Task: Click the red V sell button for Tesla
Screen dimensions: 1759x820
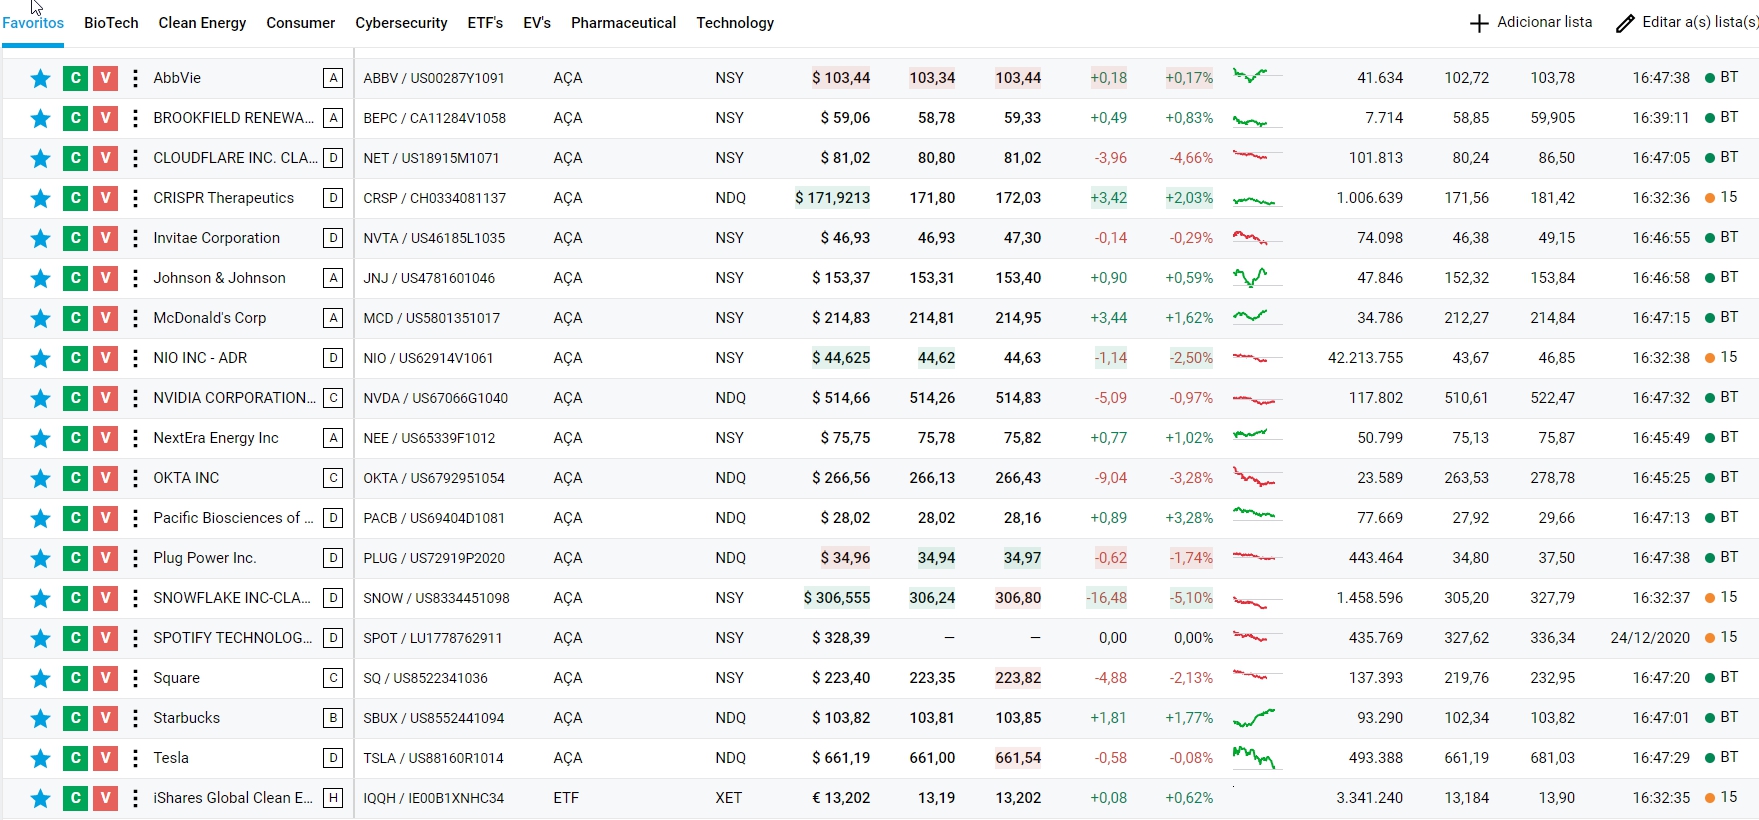Action: (105, 758)
